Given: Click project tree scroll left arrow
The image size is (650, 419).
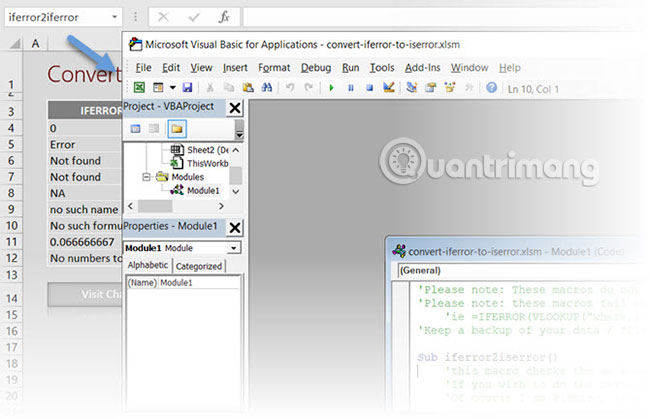Looking at the screenshot, I should [131, 206].
